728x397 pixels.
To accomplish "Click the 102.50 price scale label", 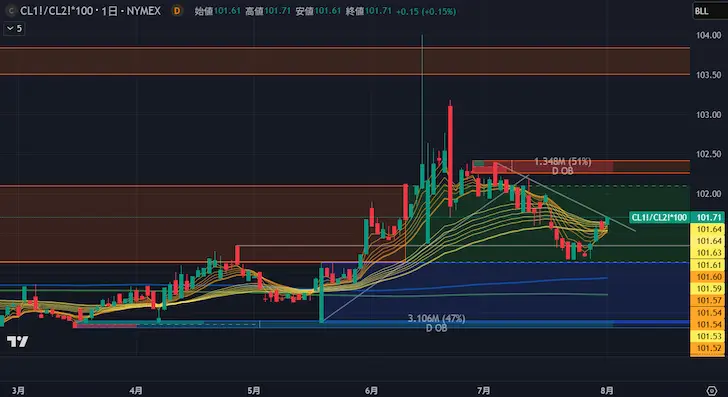I will [708, 154].
